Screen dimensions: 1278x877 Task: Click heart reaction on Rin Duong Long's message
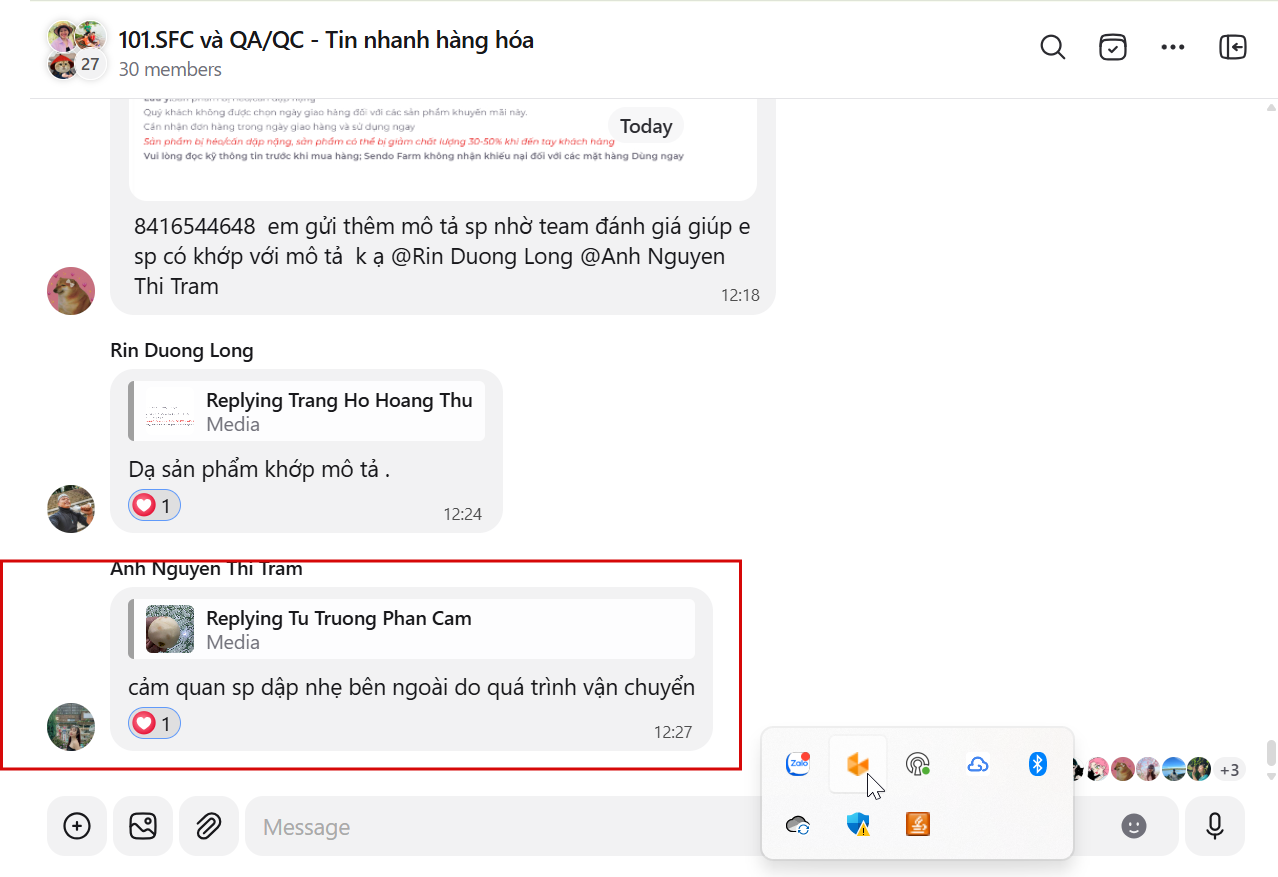click(x=154, y=505)
